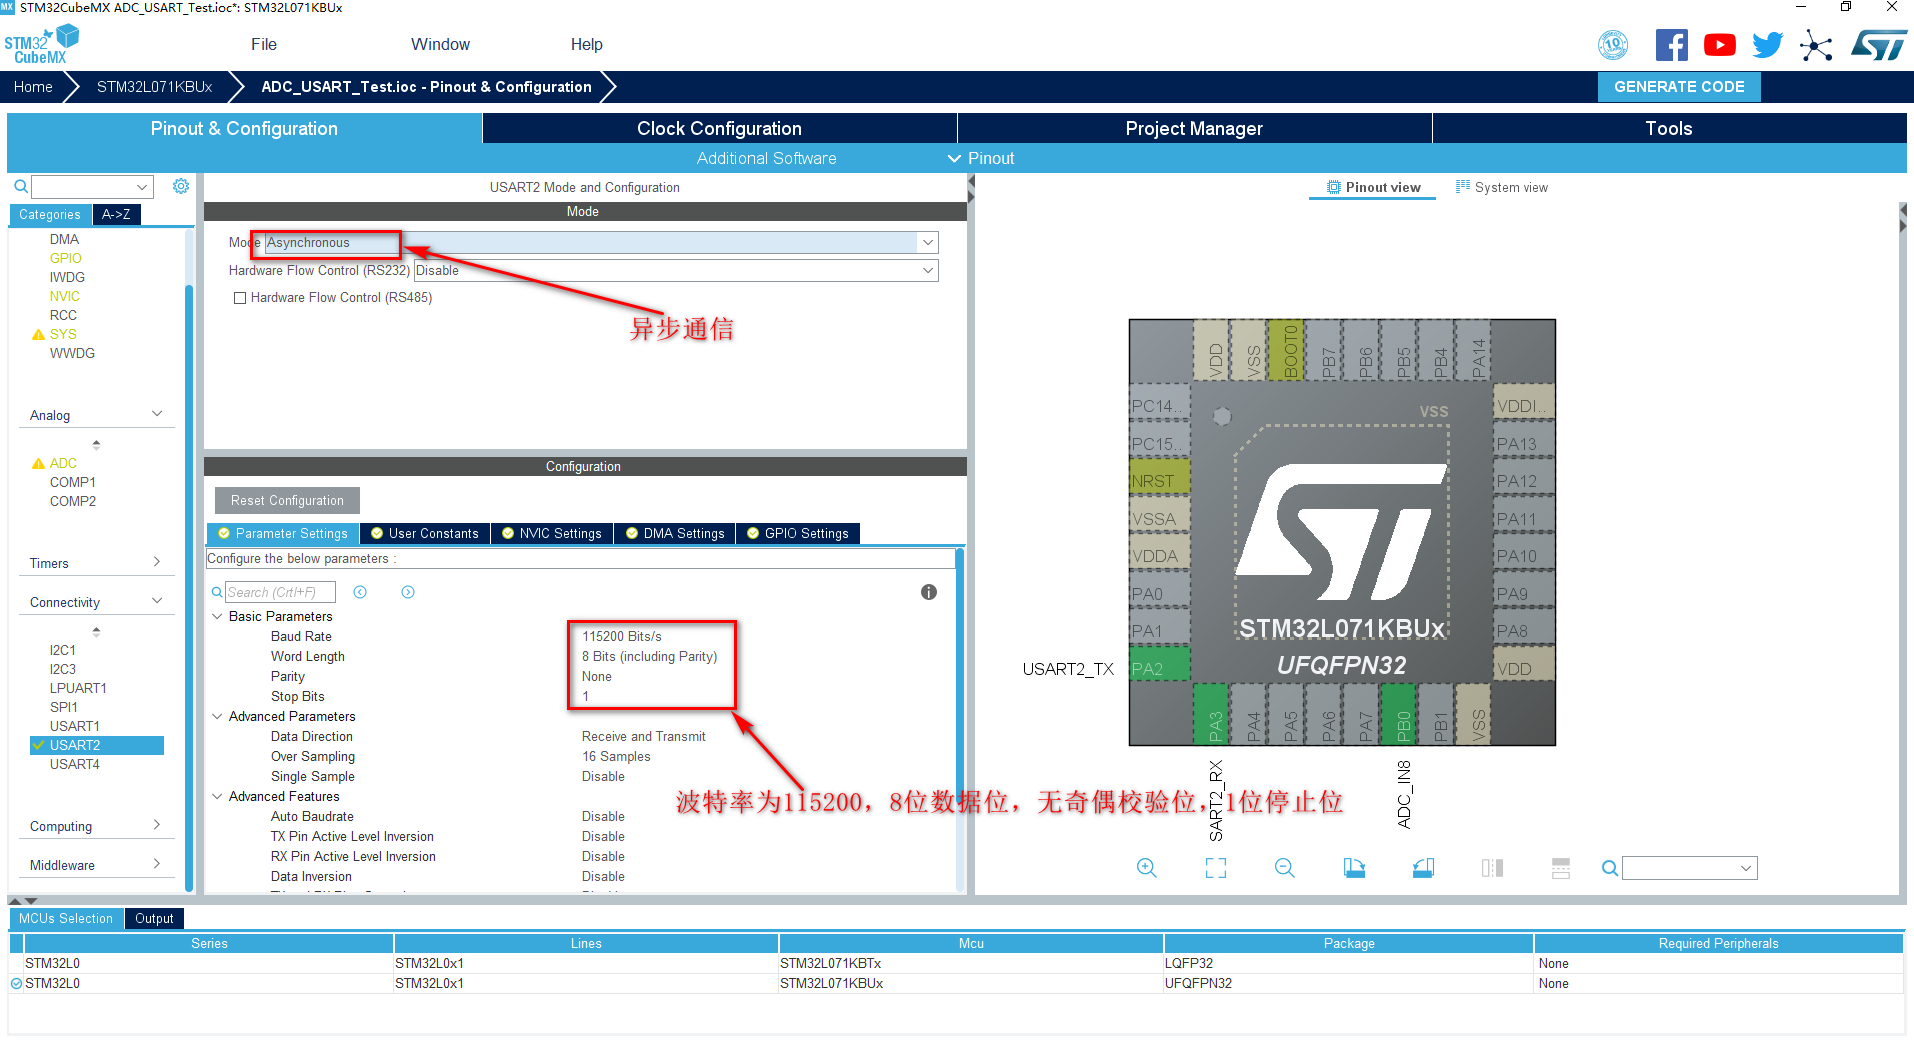The image size is (1914, 1046).
Task: Zoom out of the pinout view
Action: tap(1285, 868)
